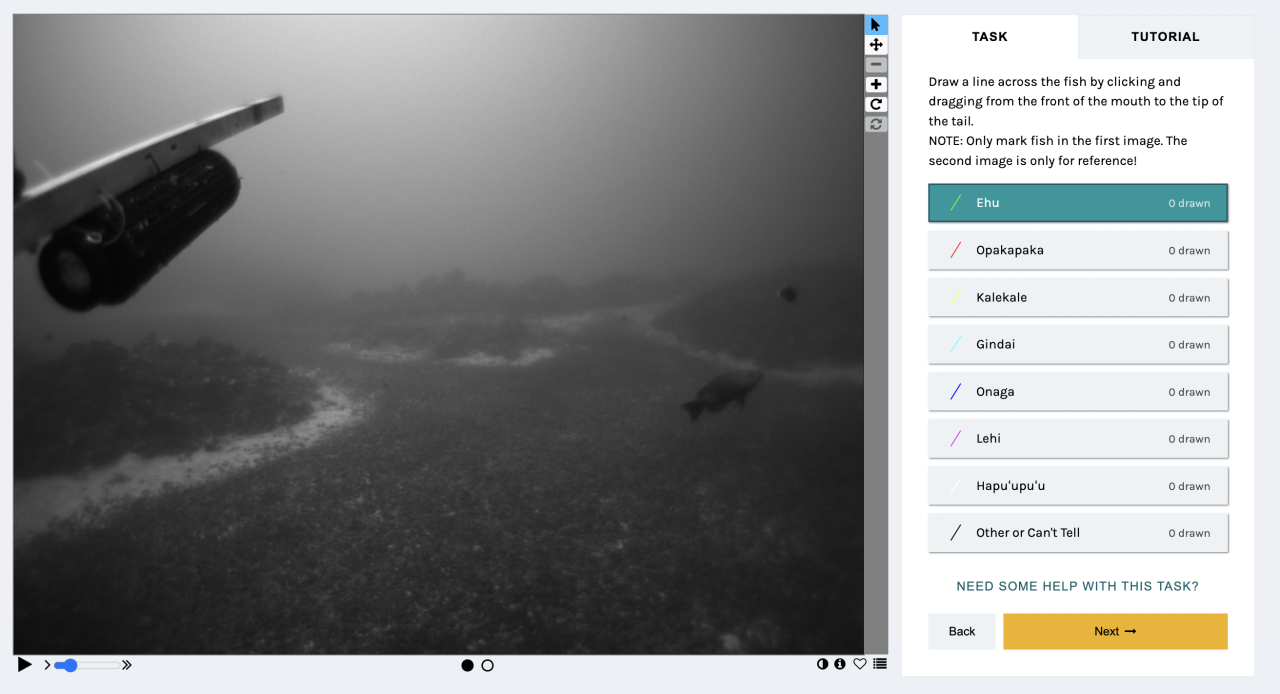Activate the pan/move tool
The image size is (1280, 694).
(876, 45)
